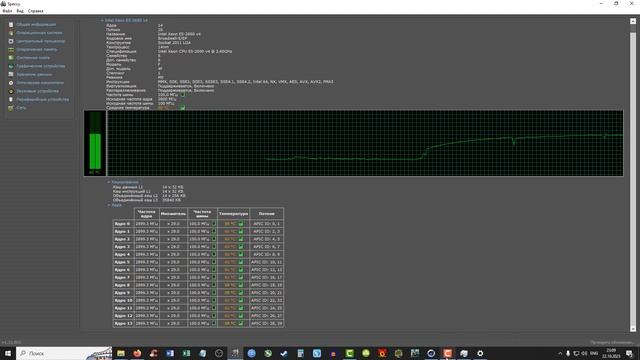Click the vertical scrollbar up arrow
This screenshot has width=640, height=360.
pos(633,21)
